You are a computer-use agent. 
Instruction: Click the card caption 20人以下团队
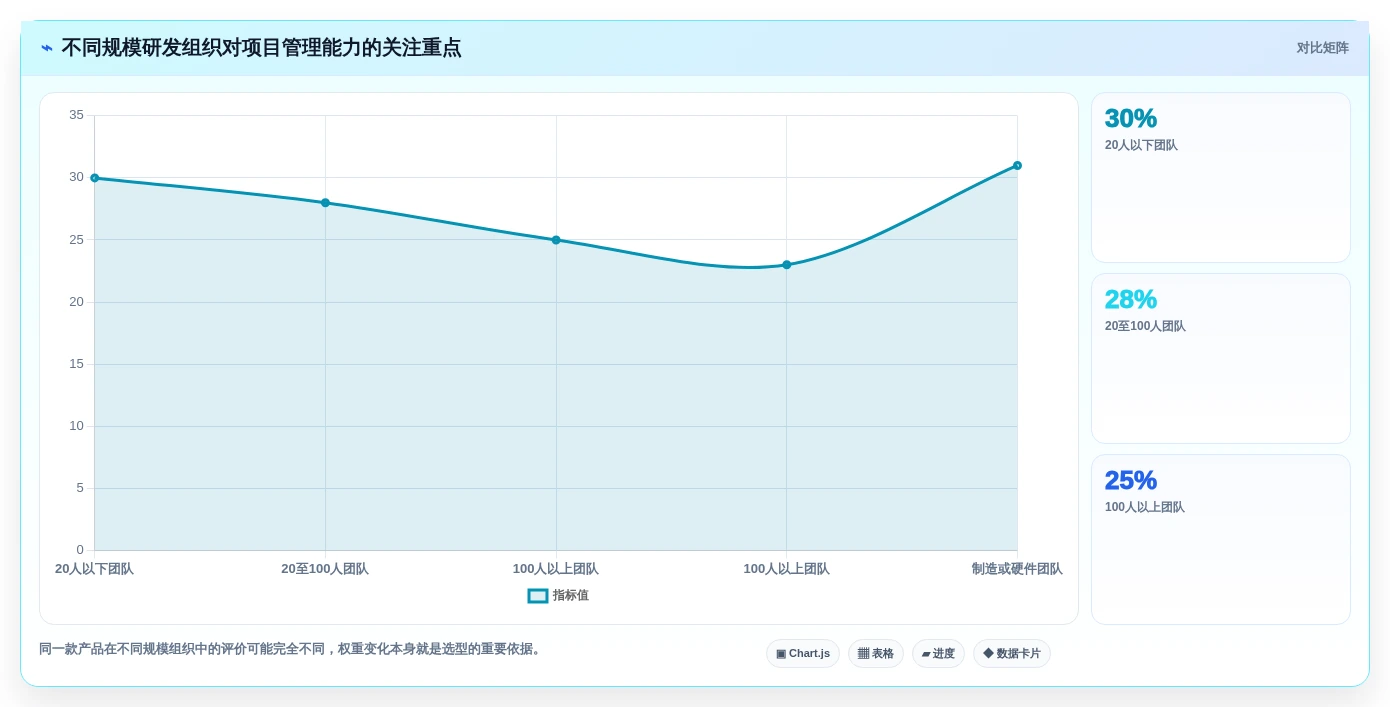[1141, 145]
